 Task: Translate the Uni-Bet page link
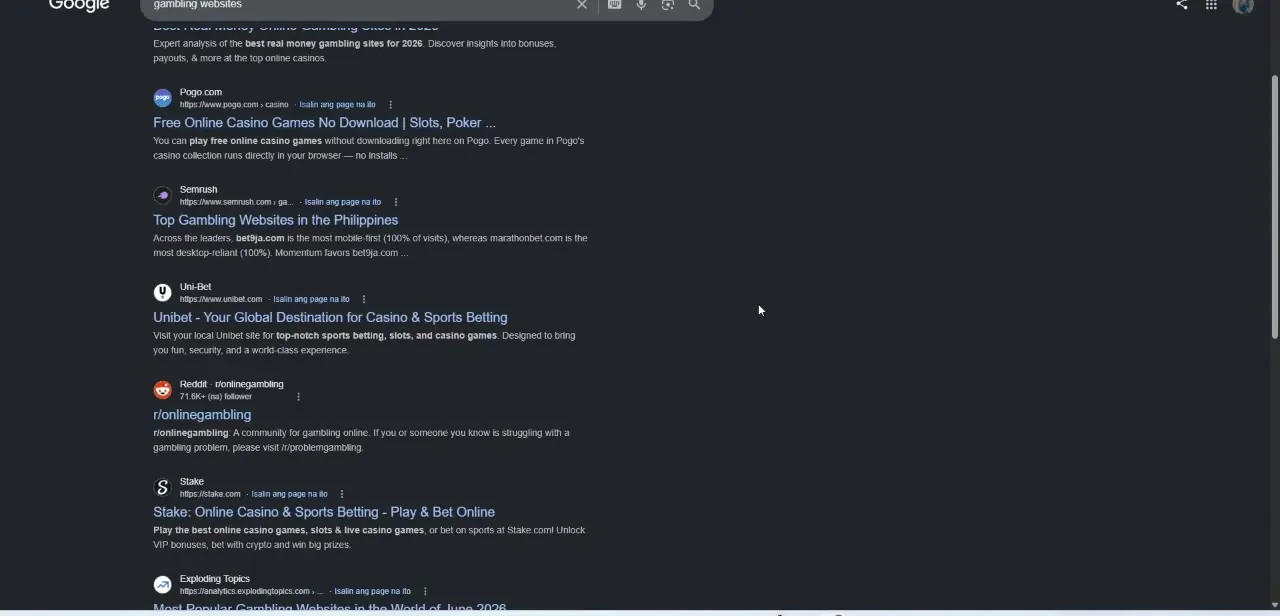pos(311,299)
